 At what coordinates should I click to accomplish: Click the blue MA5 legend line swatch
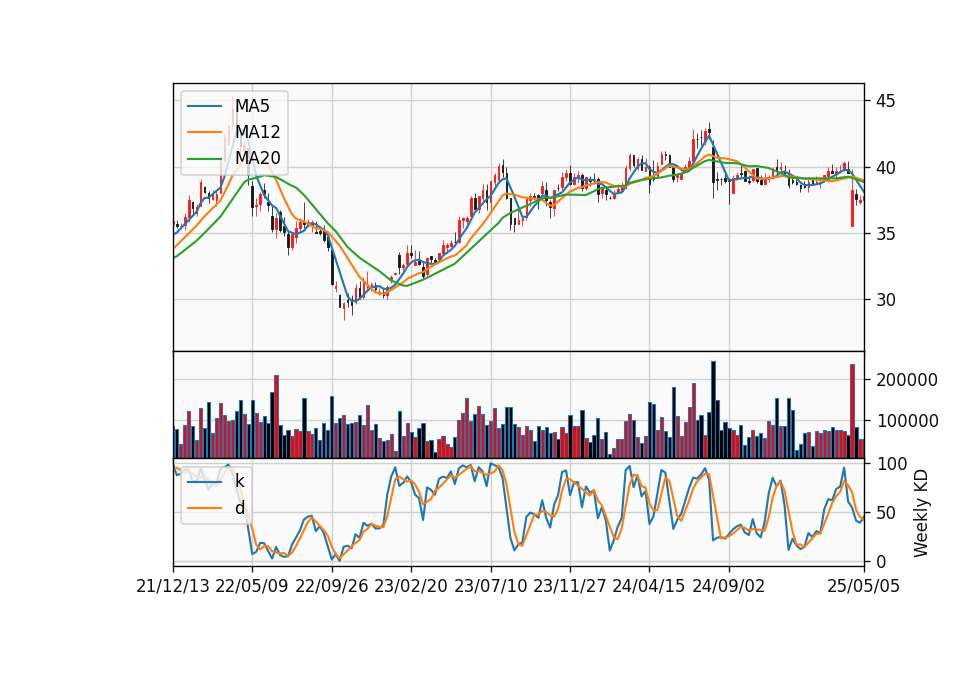[204, 107]
